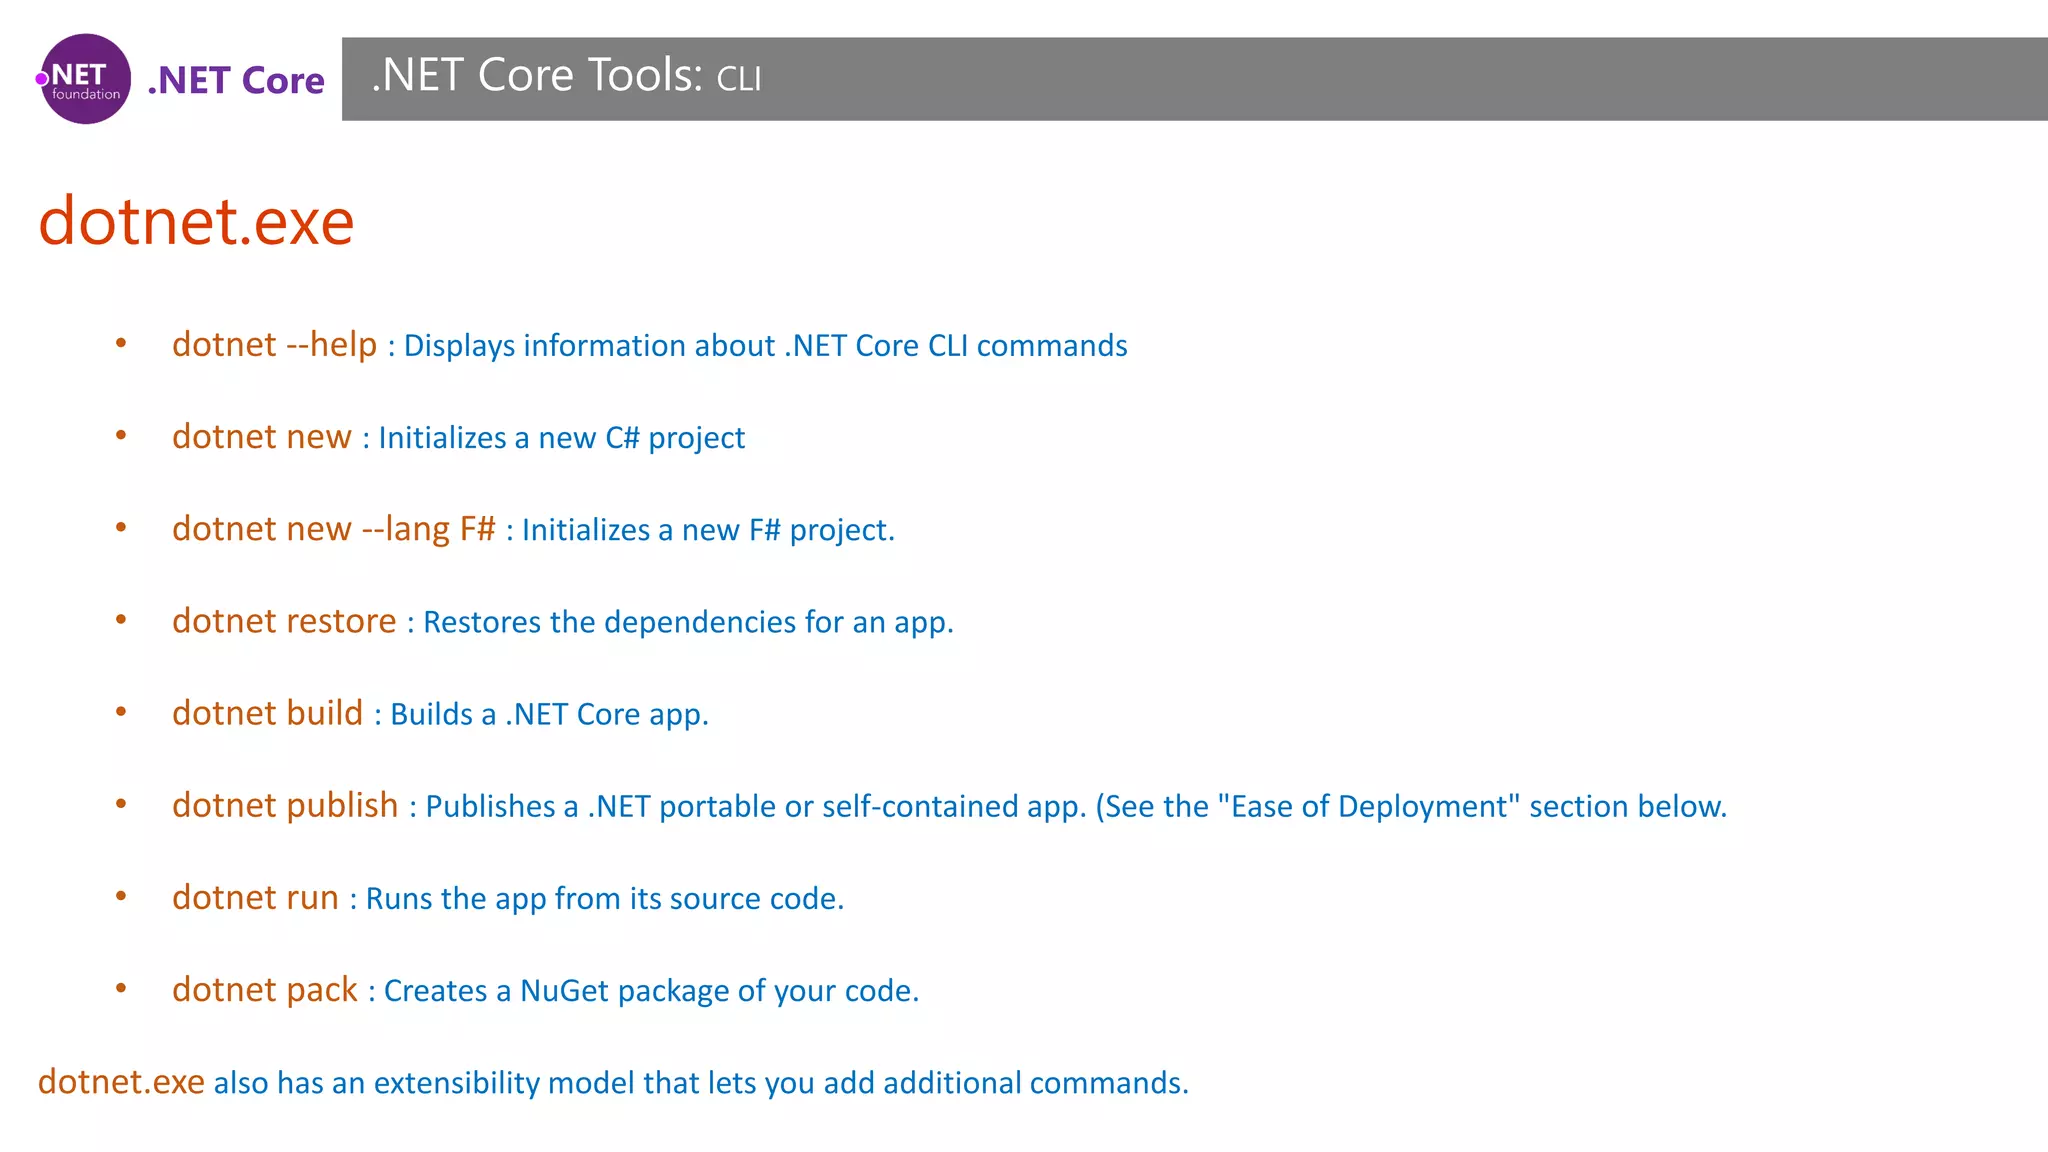Click the "dotnet build" command
Screen dimensions: 2048x1152
[x=267, y=713]
